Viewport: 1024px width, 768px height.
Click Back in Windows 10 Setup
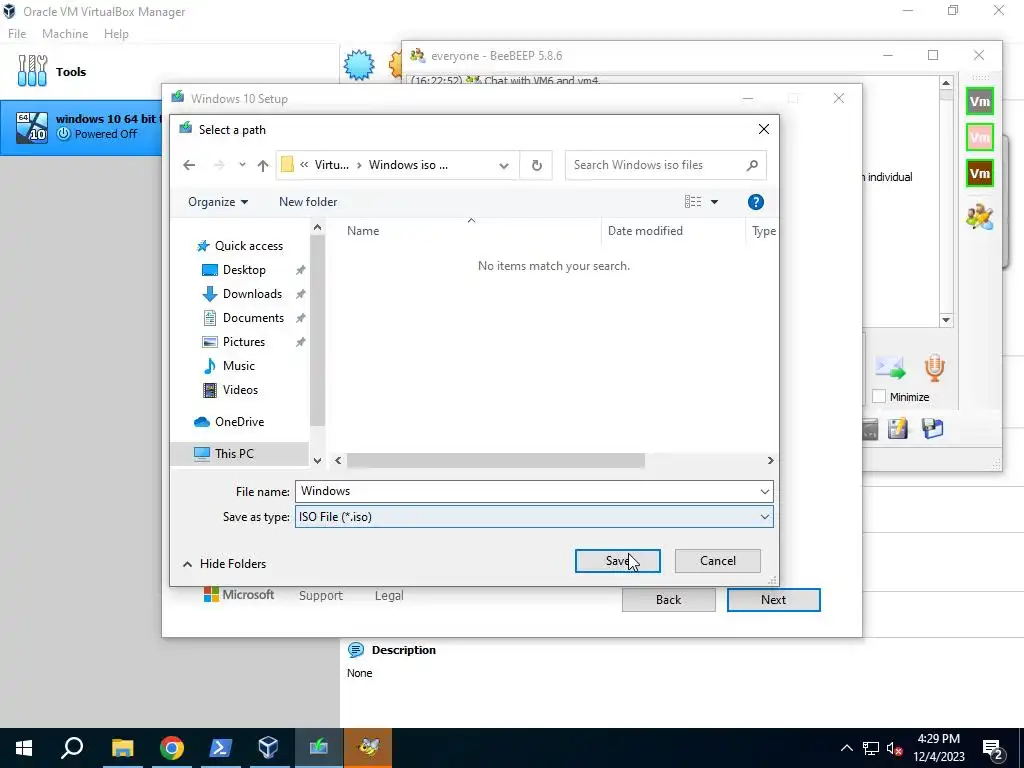coord(668,600)
